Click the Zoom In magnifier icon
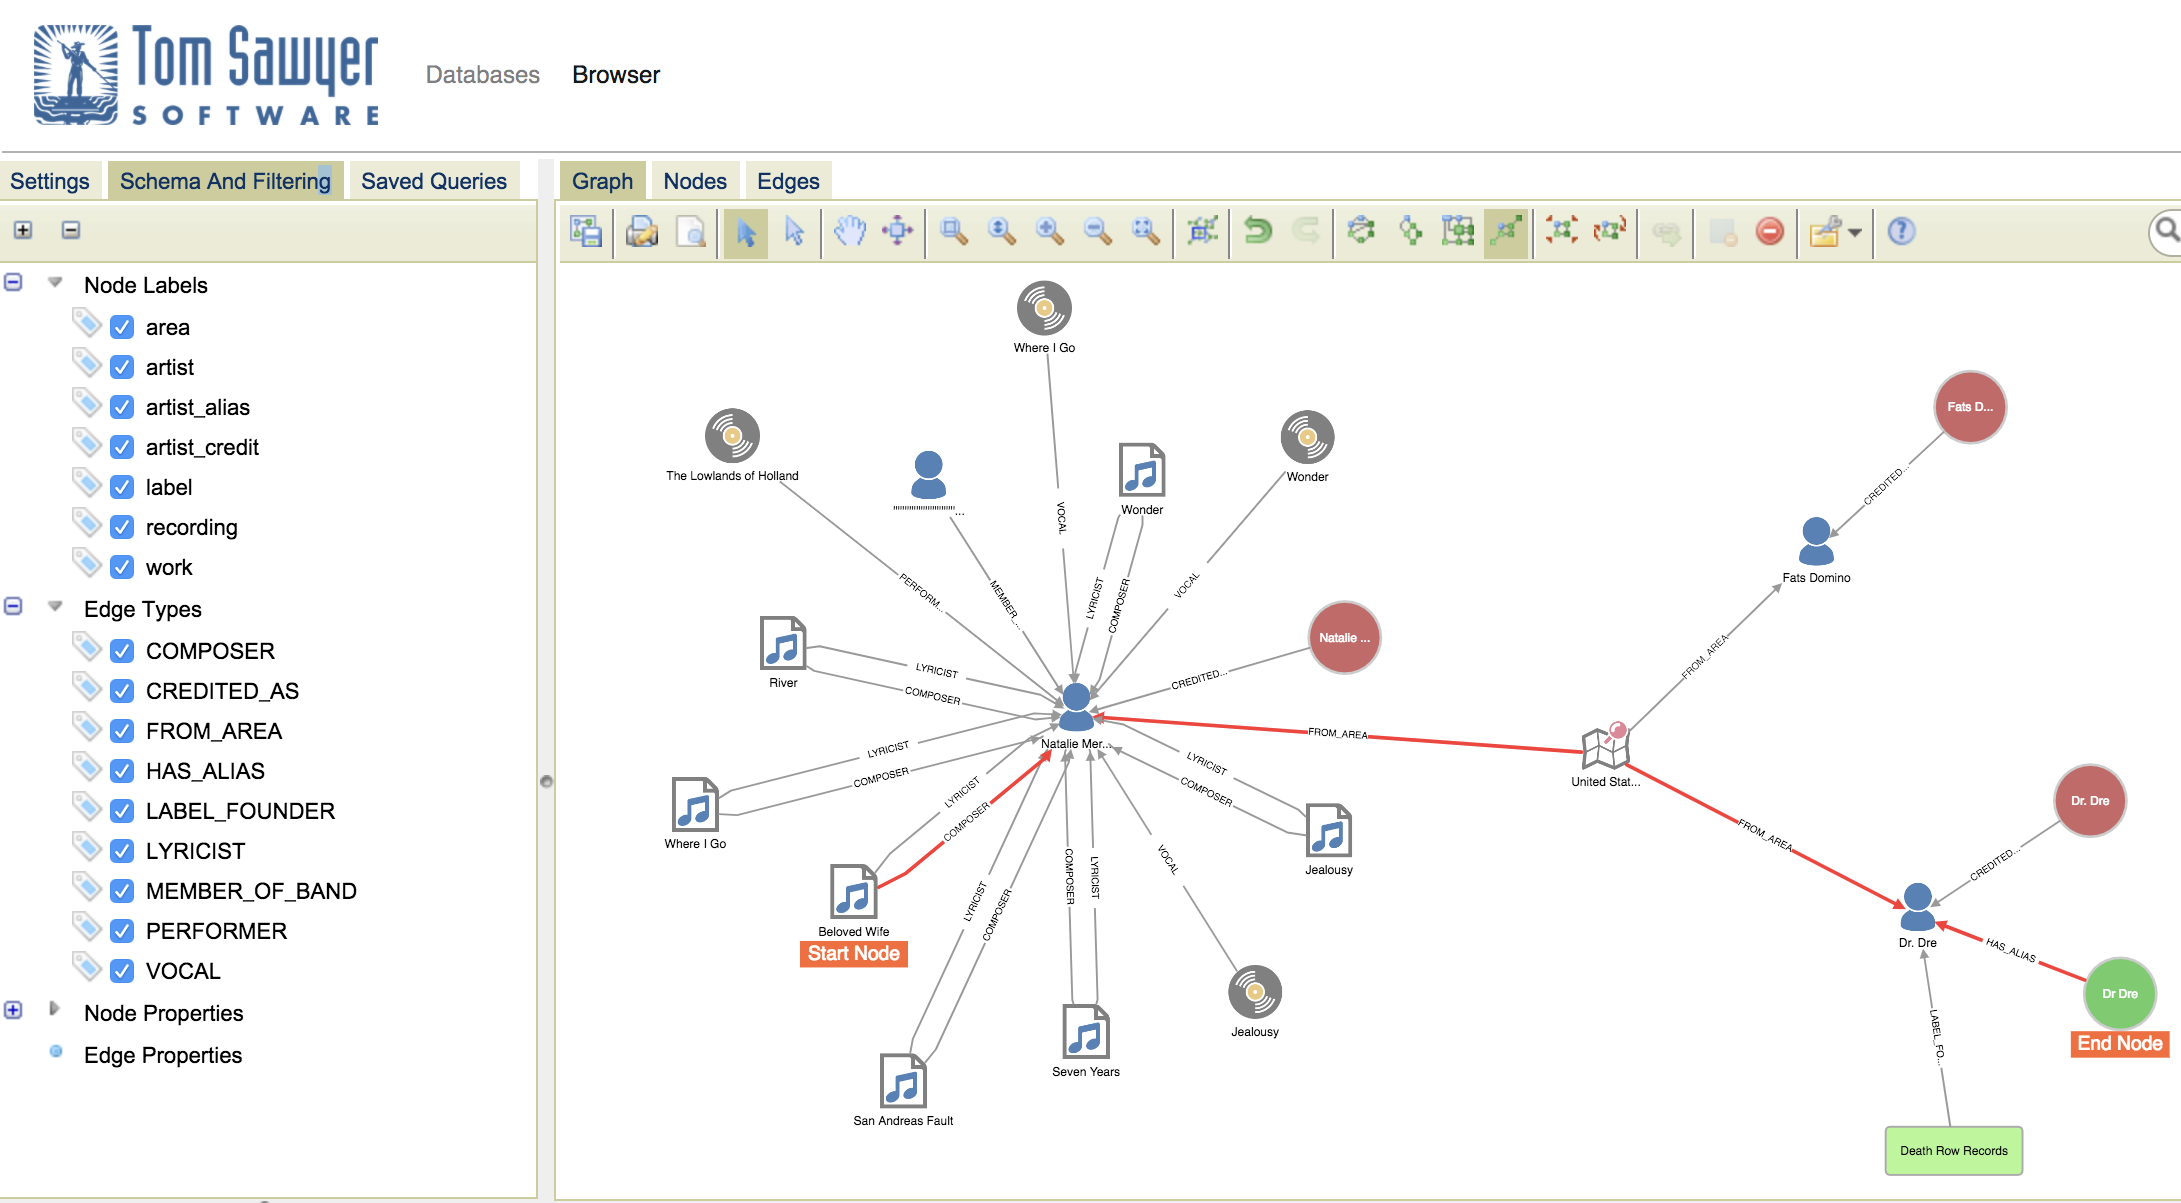The width and height of the screenshot is (2181, 1203). (1049, 232)
